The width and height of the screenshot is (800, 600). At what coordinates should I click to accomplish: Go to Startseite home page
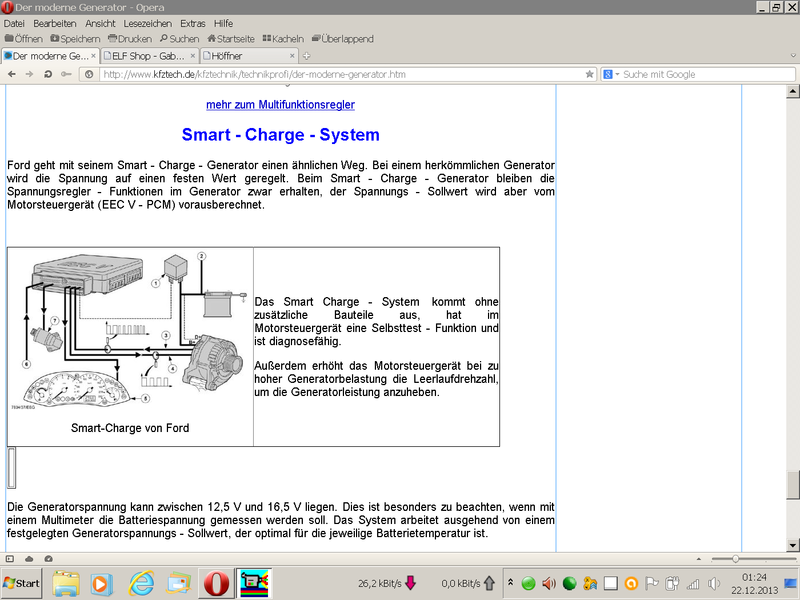(x=230, y=39)
